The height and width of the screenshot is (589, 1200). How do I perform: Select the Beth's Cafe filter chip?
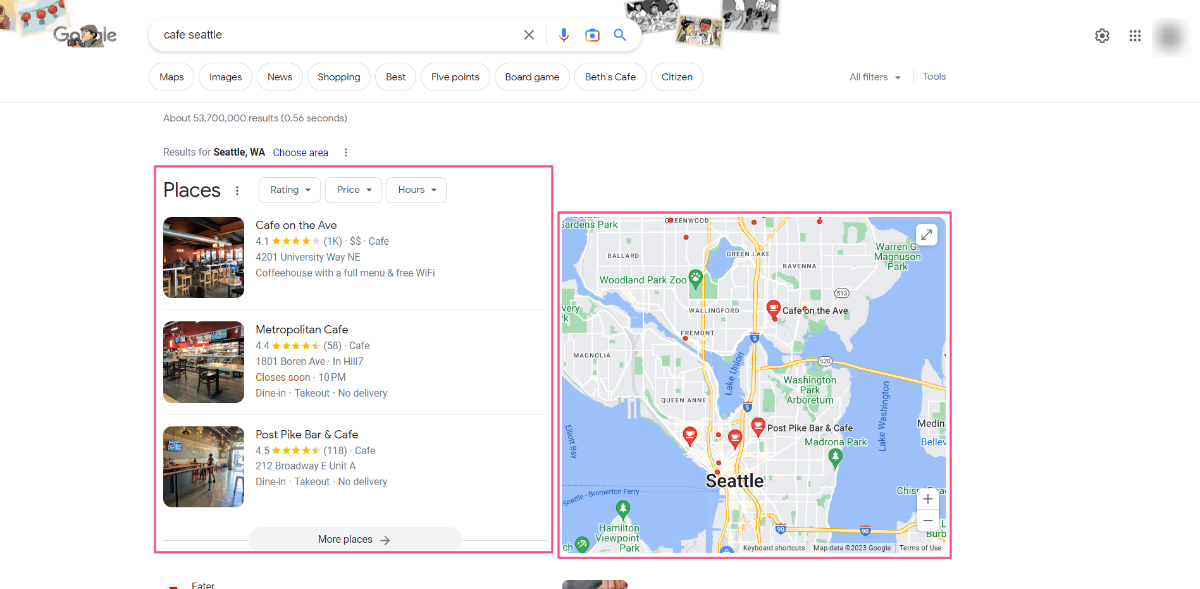coord(610,77)
